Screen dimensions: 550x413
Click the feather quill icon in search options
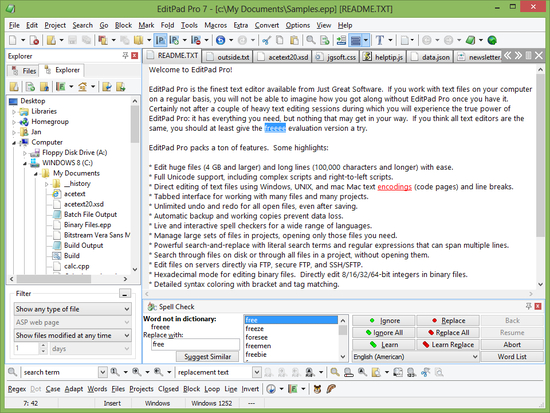331,389
